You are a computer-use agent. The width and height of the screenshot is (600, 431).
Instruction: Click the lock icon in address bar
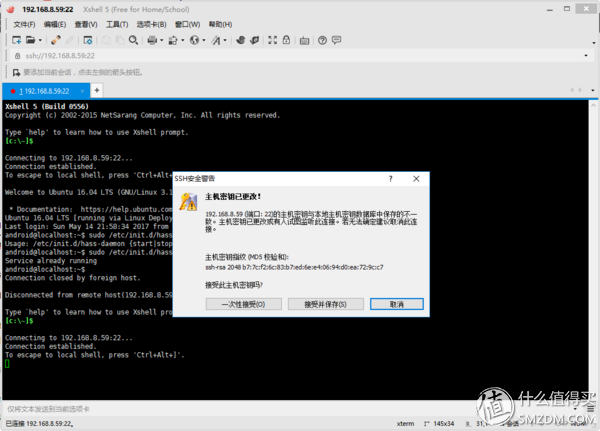(x=18, y=56)
